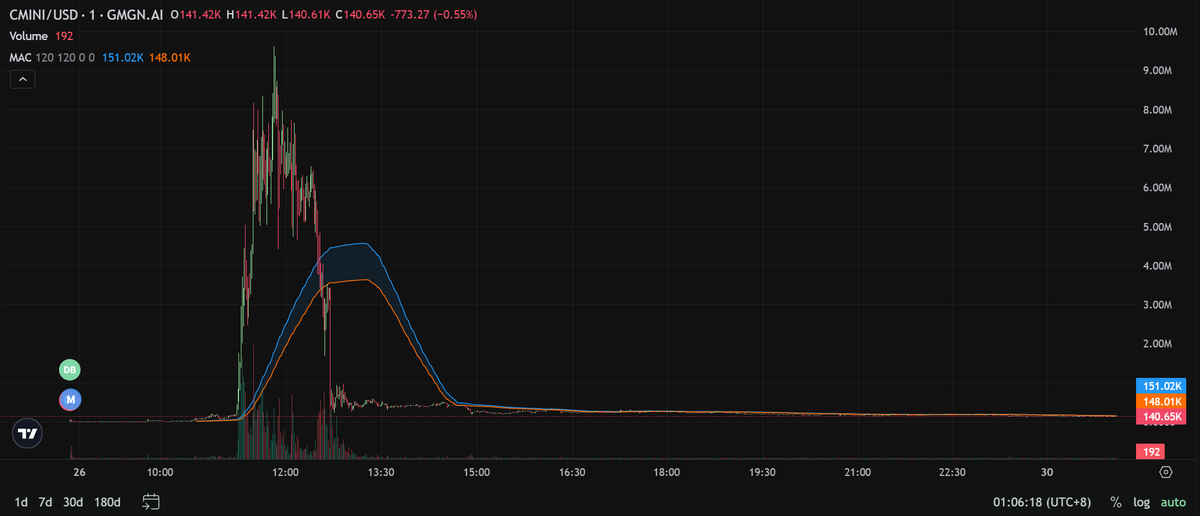
Task: Click the 15:00 time axis label
Action: (x=476, y=472)
